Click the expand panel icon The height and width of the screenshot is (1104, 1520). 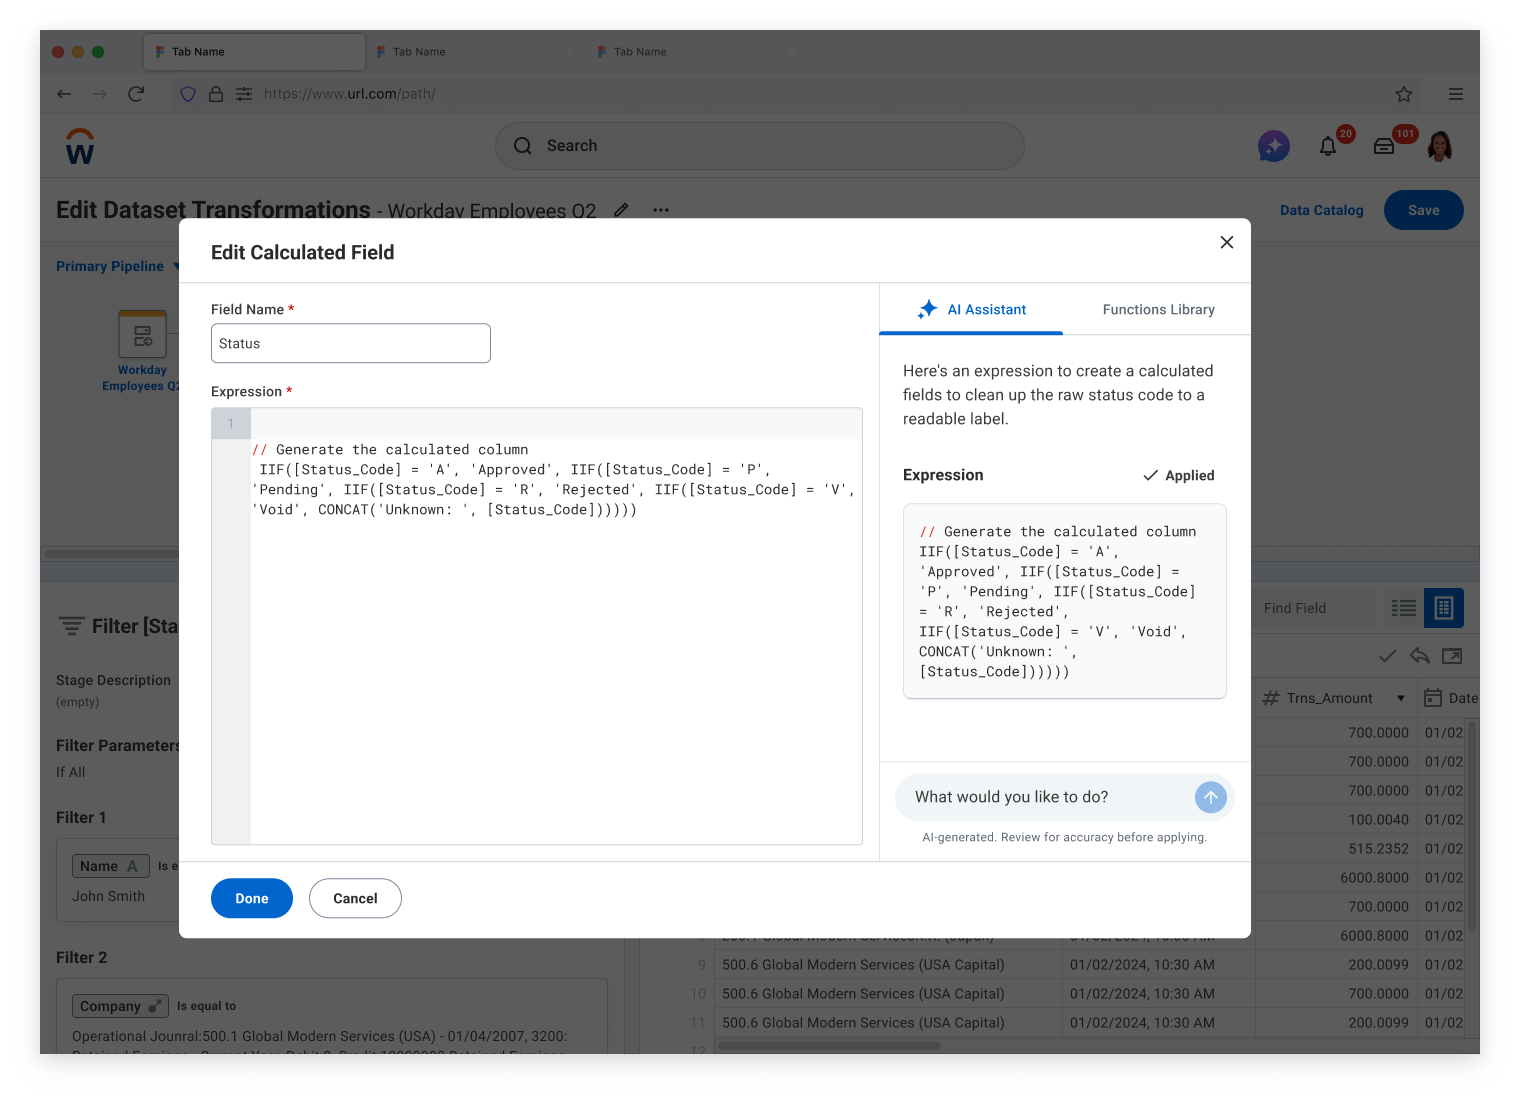(1452, 656)
